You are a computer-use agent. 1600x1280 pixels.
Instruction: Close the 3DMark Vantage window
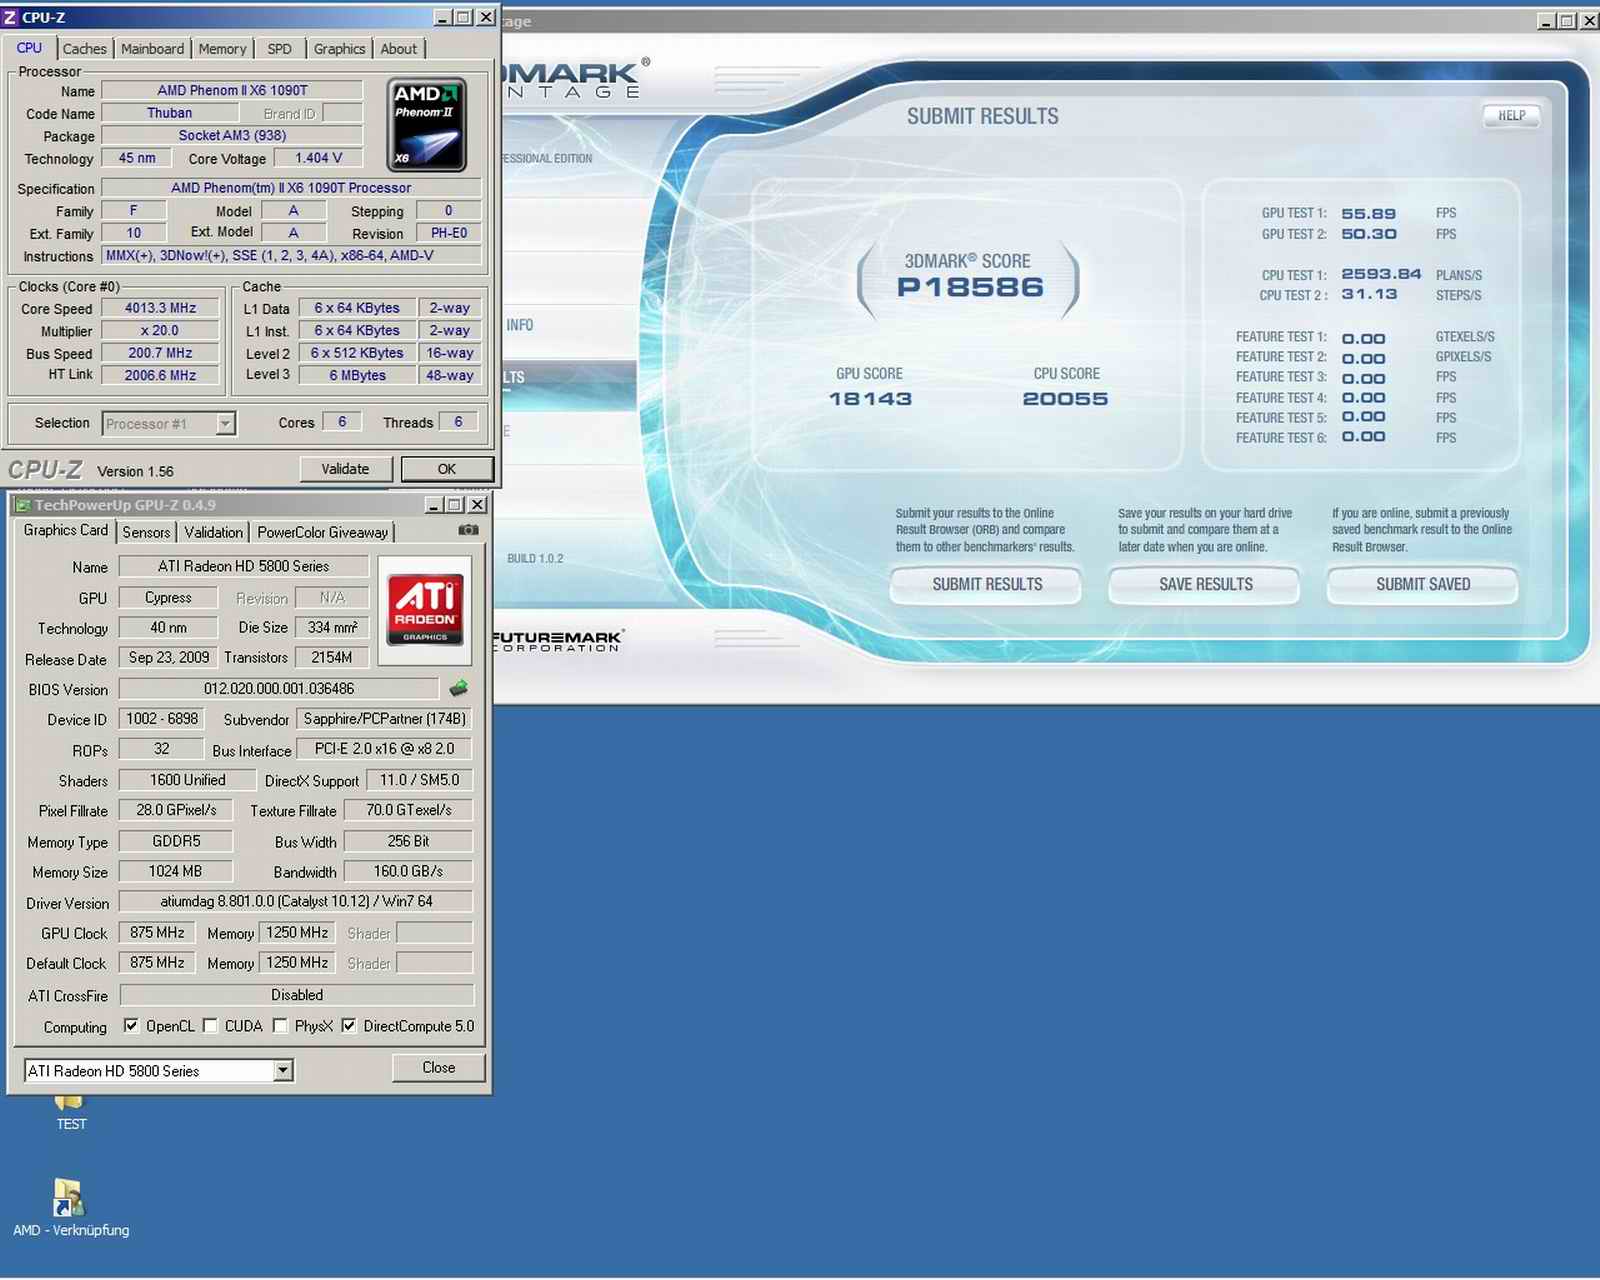coord(1588,21)
